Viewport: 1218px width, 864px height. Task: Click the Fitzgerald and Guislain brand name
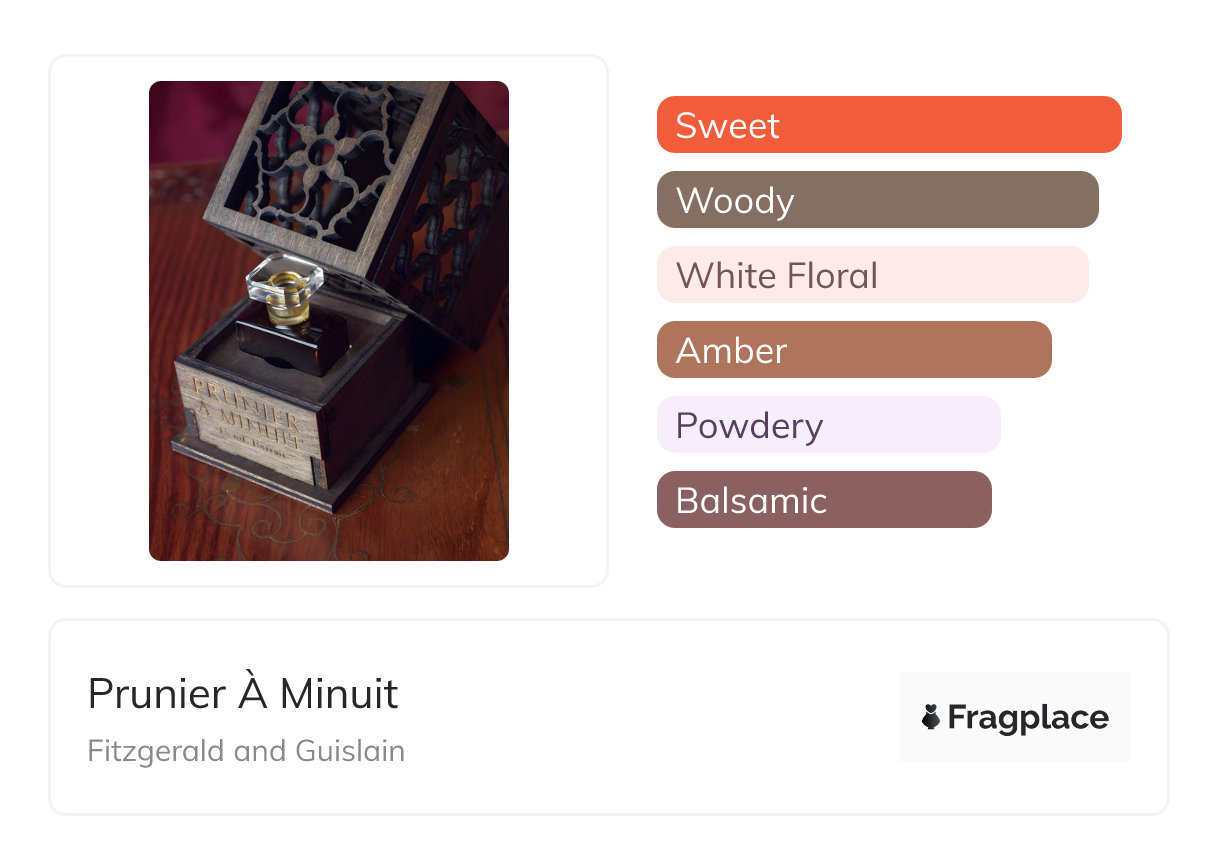[x=246, y=751]
